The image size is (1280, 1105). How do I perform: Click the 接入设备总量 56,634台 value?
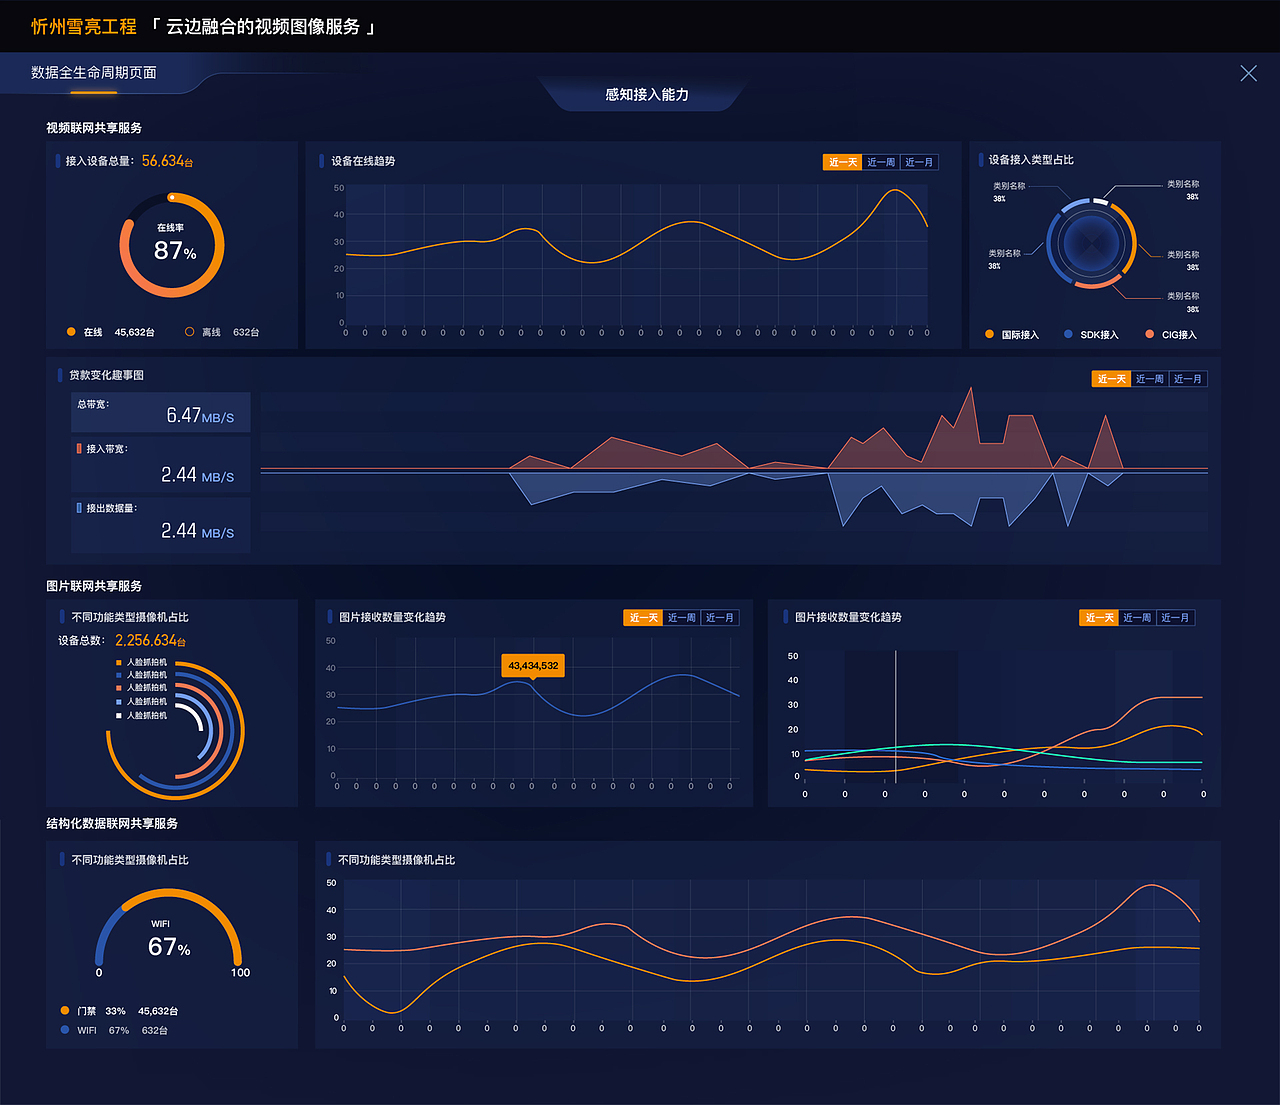click(167, 161)
